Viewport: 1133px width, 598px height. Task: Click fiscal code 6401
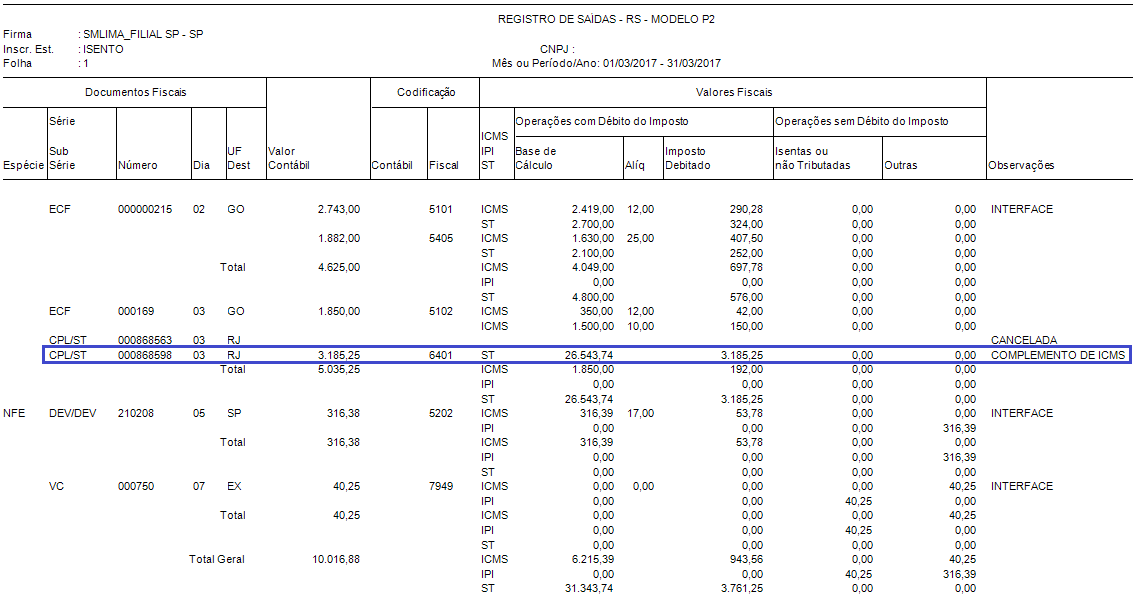pos(441,355)
